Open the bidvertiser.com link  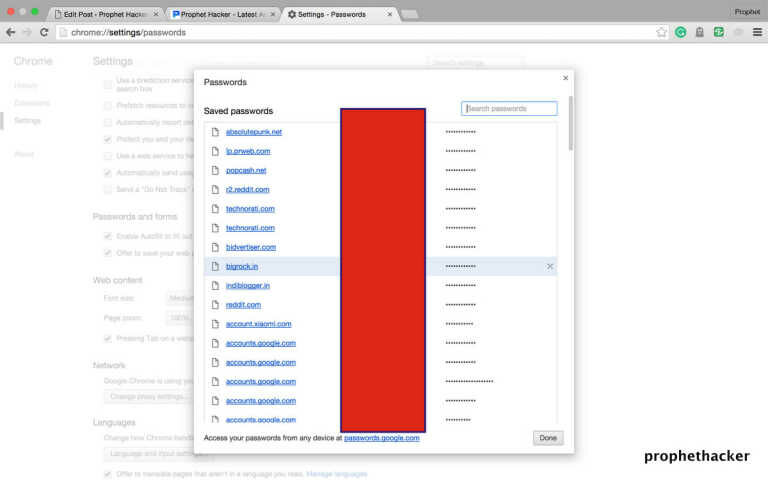click(x=251, y=247)
